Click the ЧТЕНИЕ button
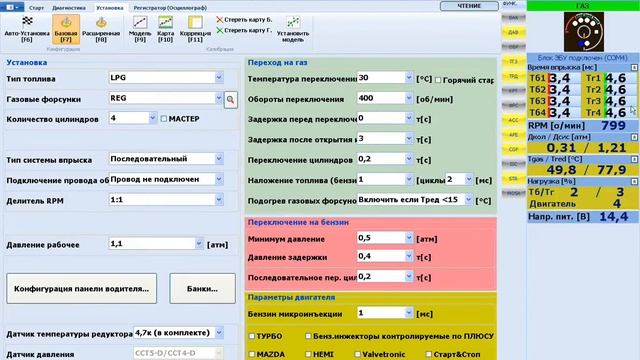640x360 pixels. click(469, 6)
